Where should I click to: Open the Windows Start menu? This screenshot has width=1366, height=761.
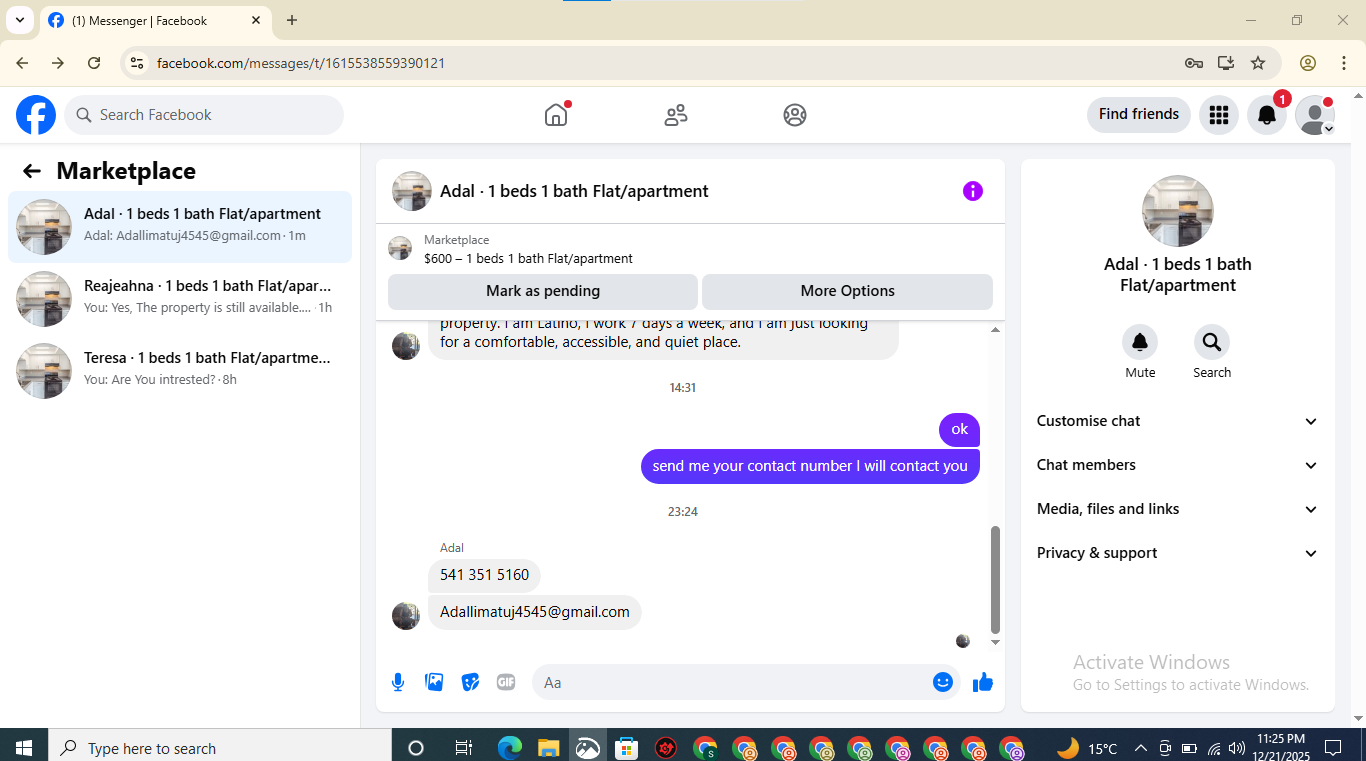[x=24, y=748]
